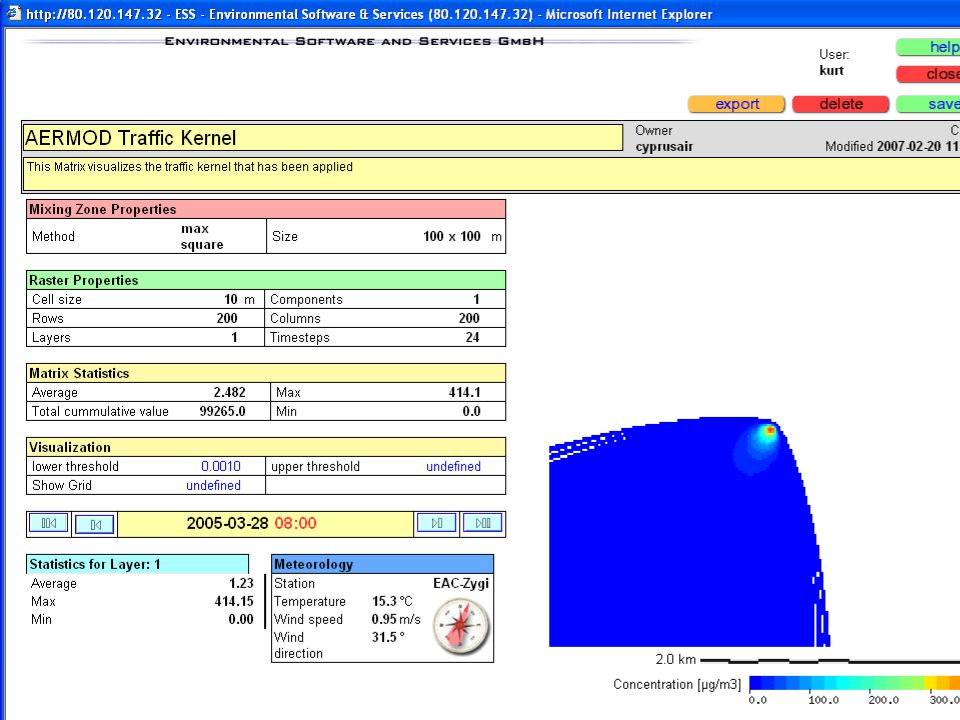Click the Columns value 200
This screenshot has height=720, width=960.
[469, 318]
